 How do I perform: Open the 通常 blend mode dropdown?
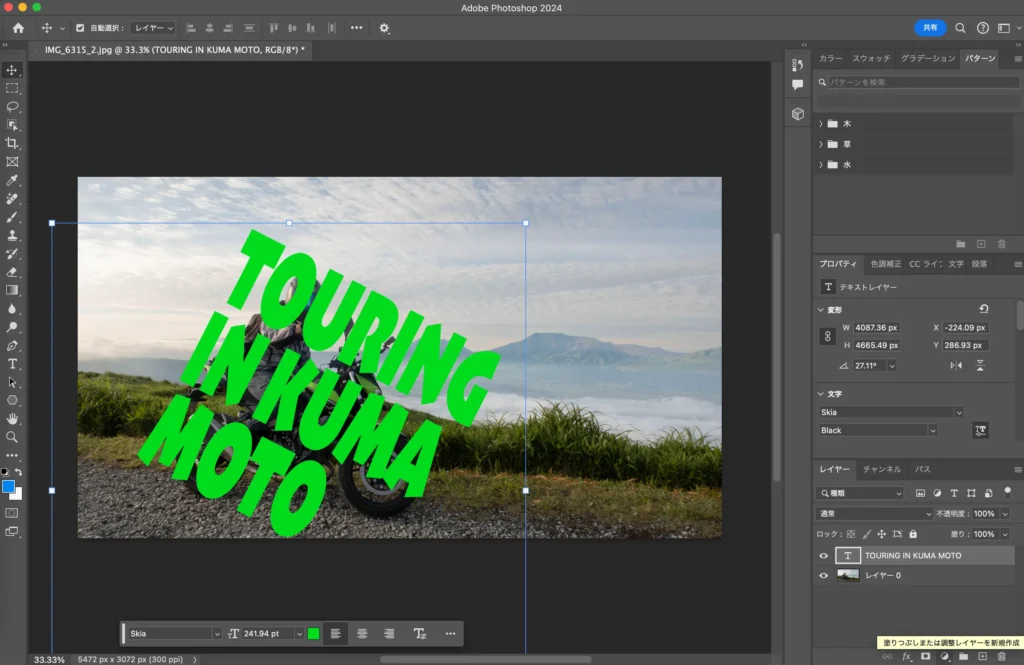[875, 513]
